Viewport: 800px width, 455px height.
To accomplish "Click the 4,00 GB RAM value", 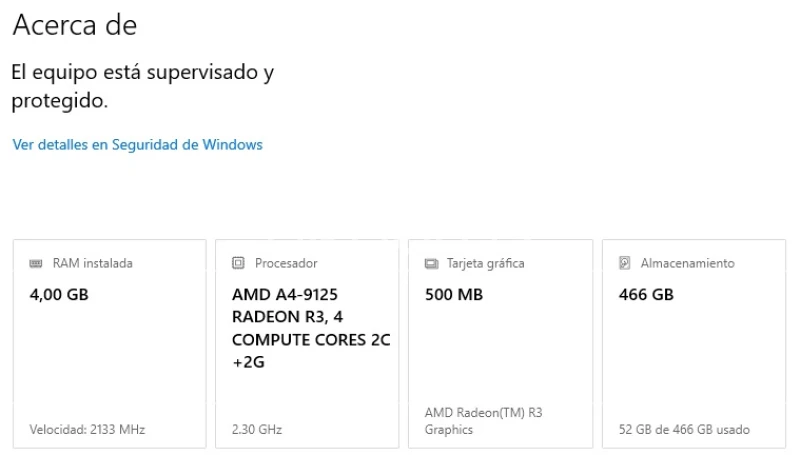I will tap(59, 295).
